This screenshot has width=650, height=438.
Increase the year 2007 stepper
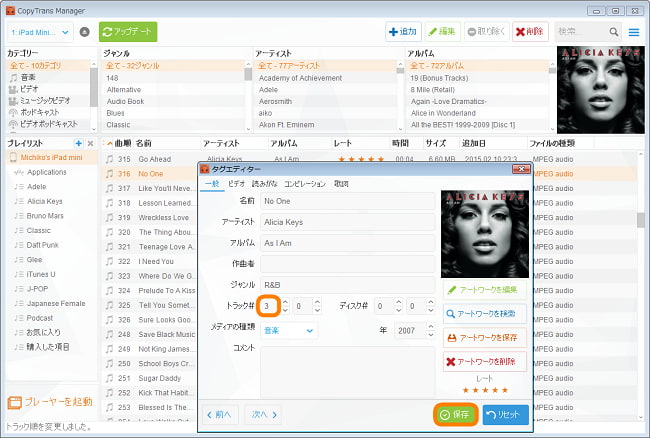[x=431, y=327]
